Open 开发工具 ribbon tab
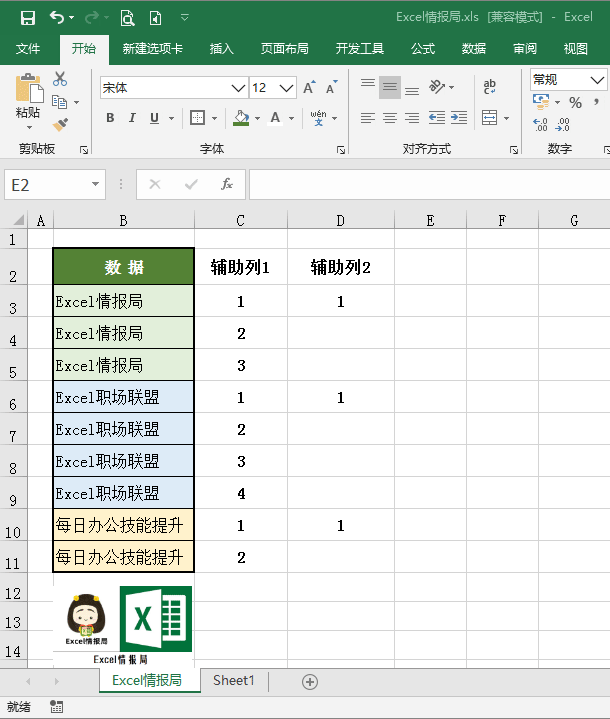Viewport: 610px width, 719px height. coord(360,49)
